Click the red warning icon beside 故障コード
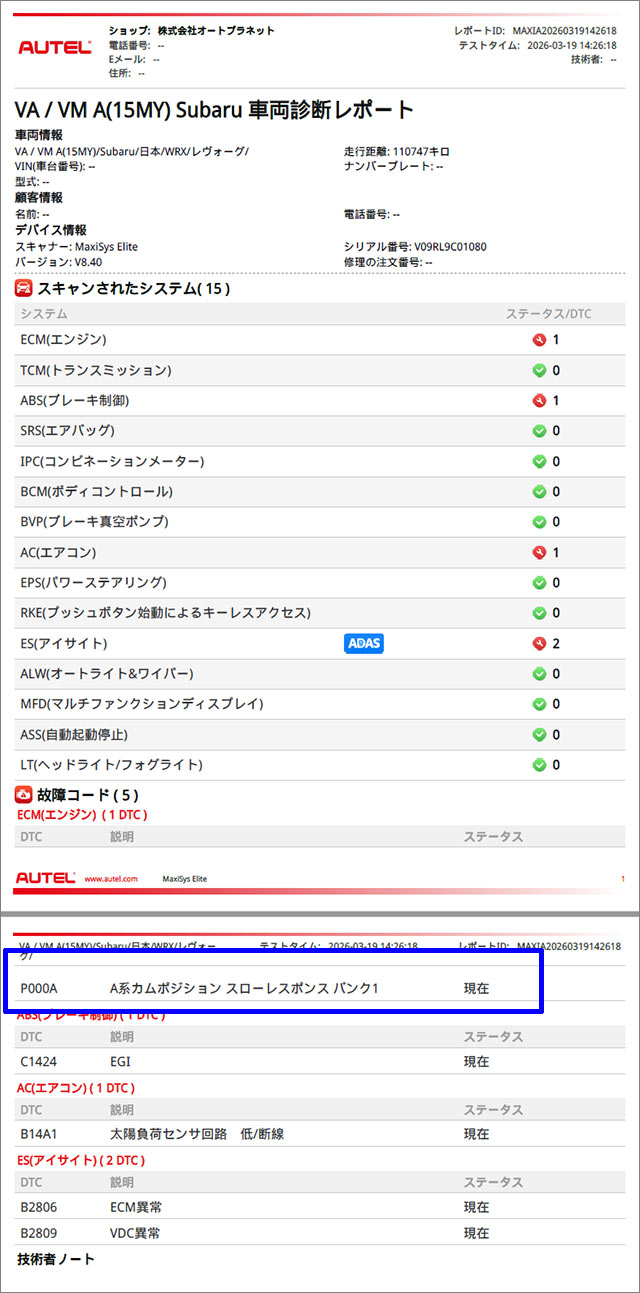Screen dimensions: 640x1293 click(x=24, y=796)
